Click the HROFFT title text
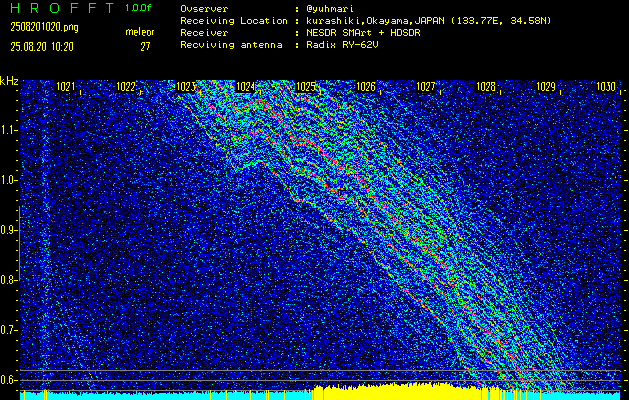629x400 pixels. (x=62, y=8)
